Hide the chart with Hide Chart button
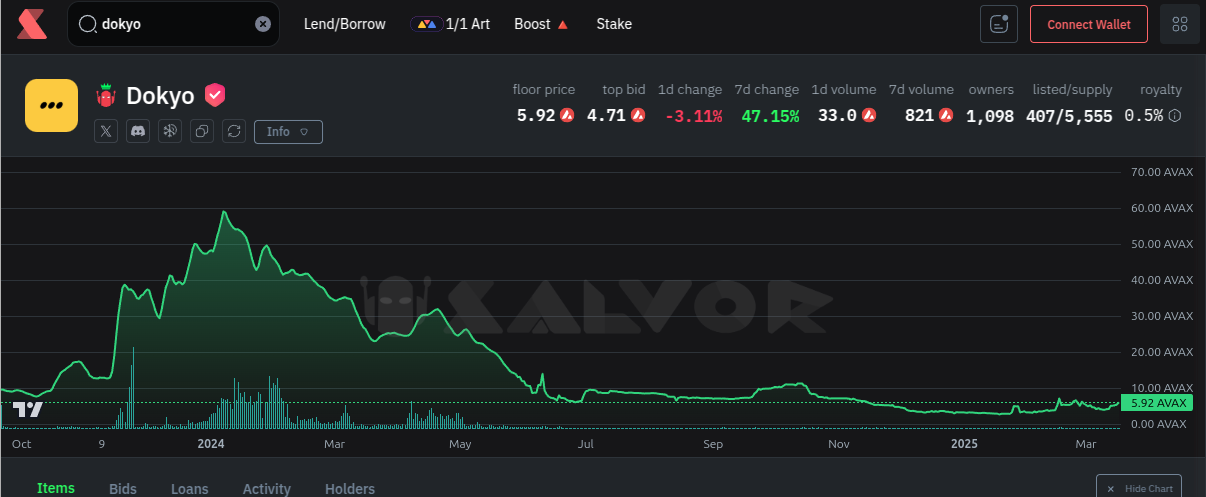The width and height of the screenshot is (1206, 497). (1139, 487)
